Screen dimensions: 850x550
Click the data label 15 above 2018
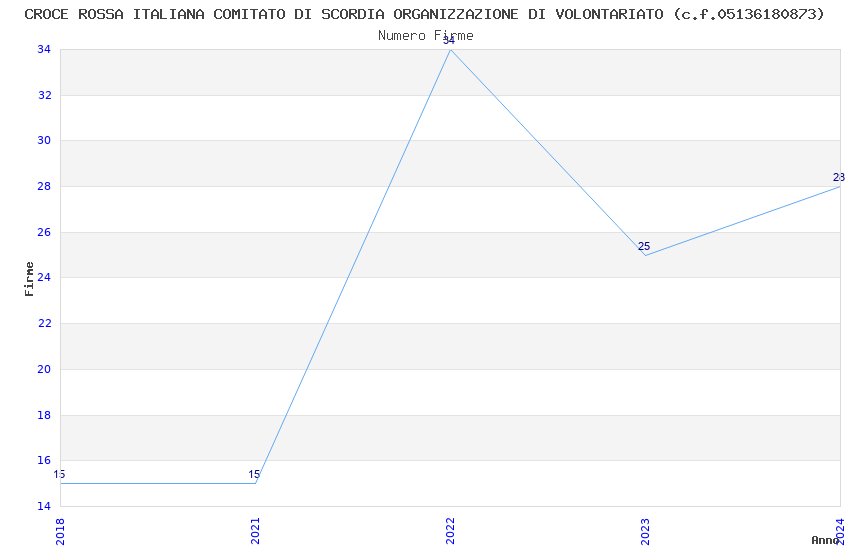click(59, 475)
